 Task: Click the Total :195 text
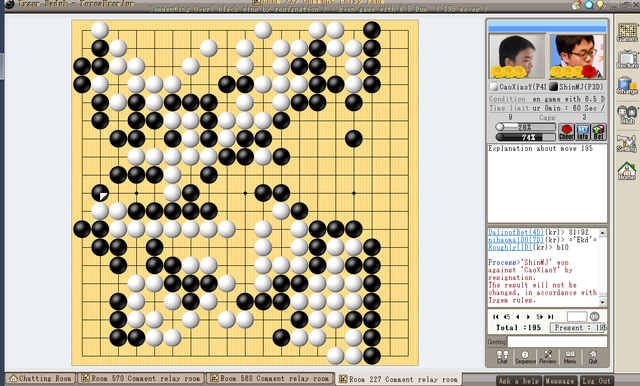[518, 328]
